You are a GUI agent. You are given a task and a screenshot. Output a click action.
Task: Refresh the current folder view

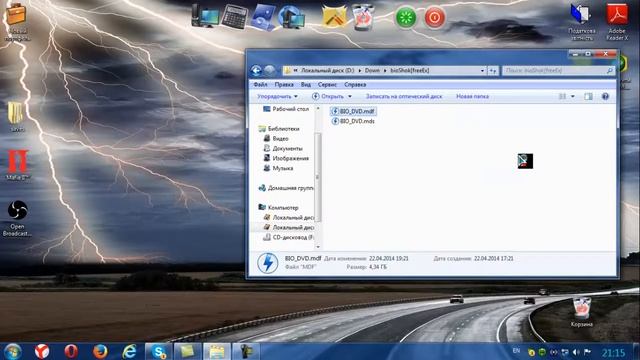(x=493, y=71)
